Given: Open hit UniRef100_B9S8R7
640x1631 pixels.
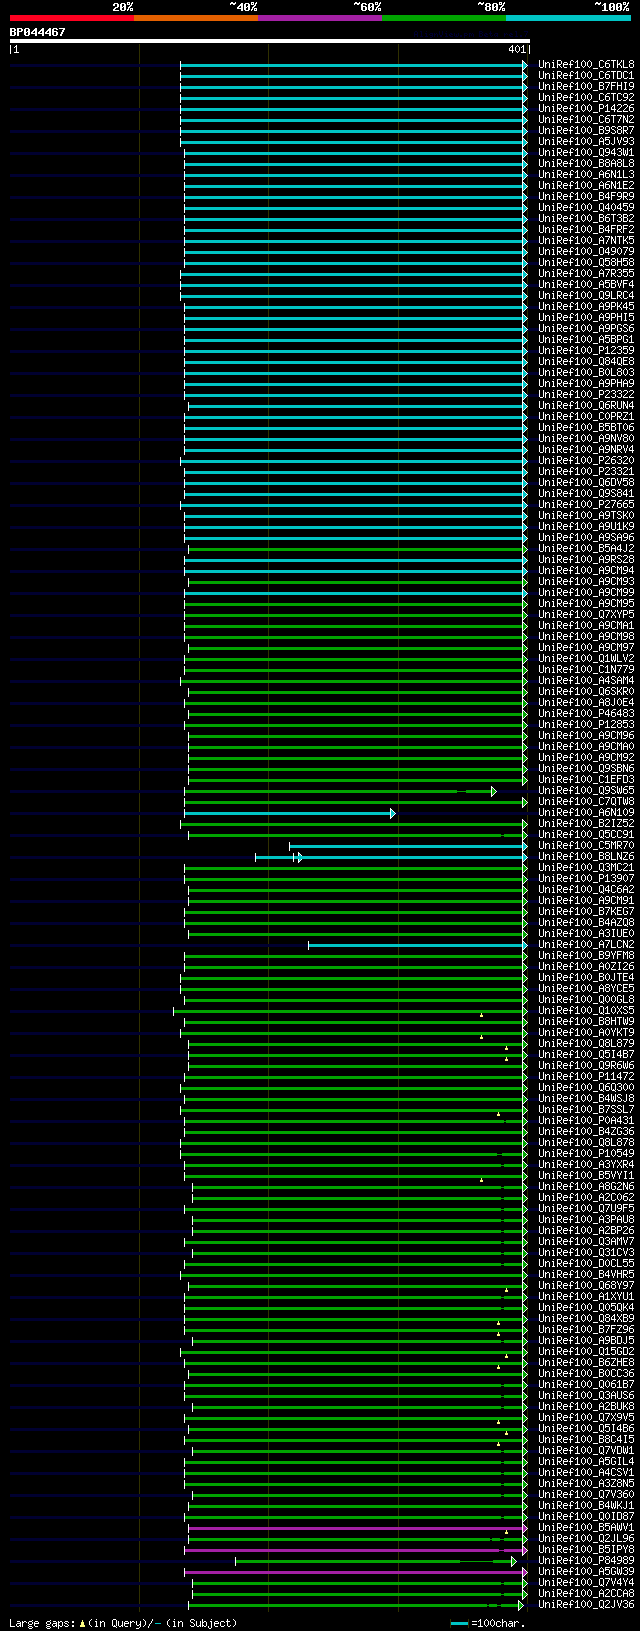Looking at the screenshot, I should 586,130.
